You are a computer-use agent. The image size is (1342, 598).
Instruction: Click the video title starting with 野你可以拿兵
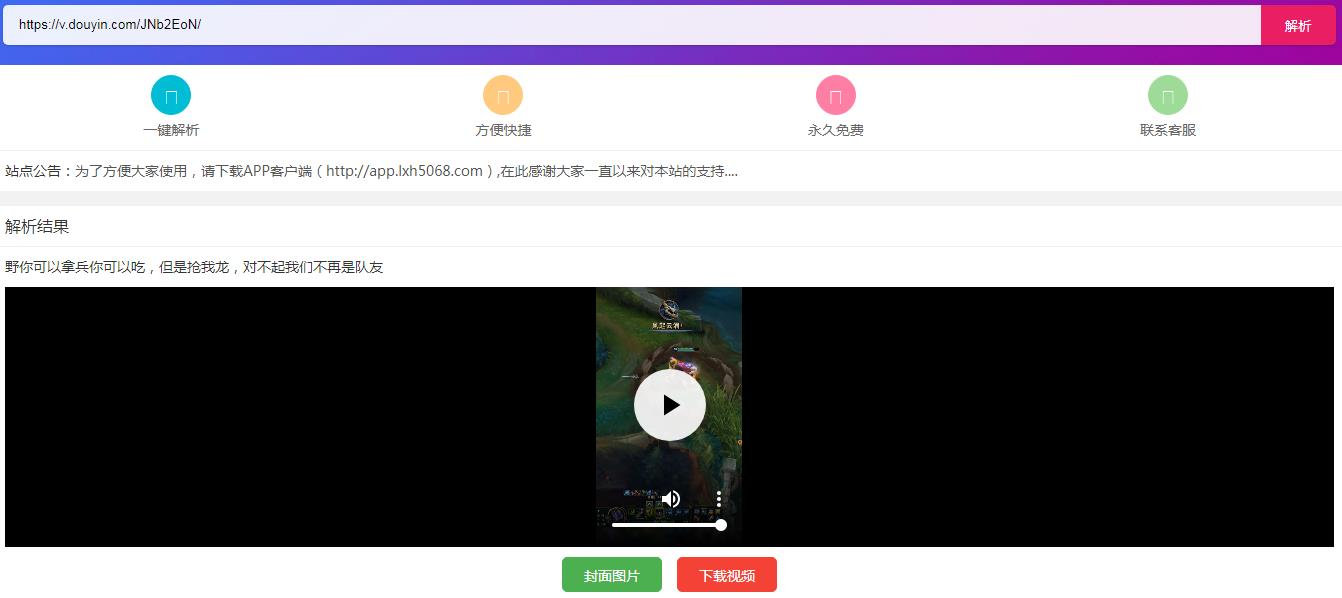(x=194, y=267)
